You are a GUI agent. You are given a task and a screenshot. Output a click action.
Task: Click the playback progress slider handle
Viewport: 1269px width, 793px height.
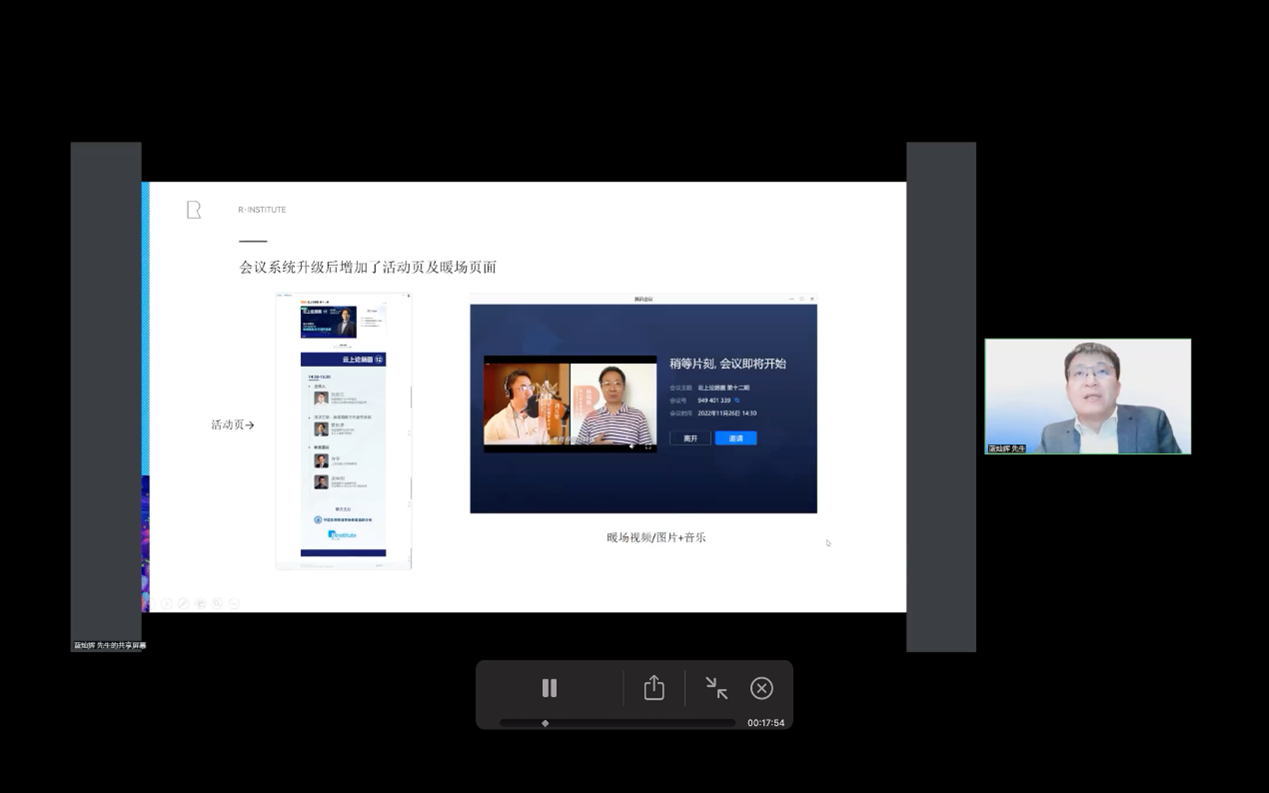[x=545, y=723]
